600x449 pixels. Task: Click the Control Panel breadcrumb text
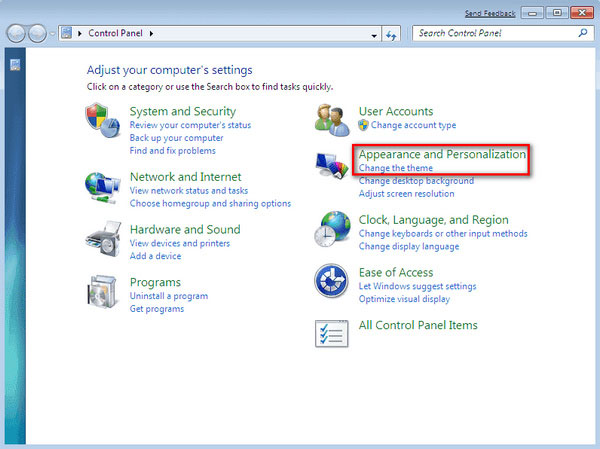click(115, 33)
